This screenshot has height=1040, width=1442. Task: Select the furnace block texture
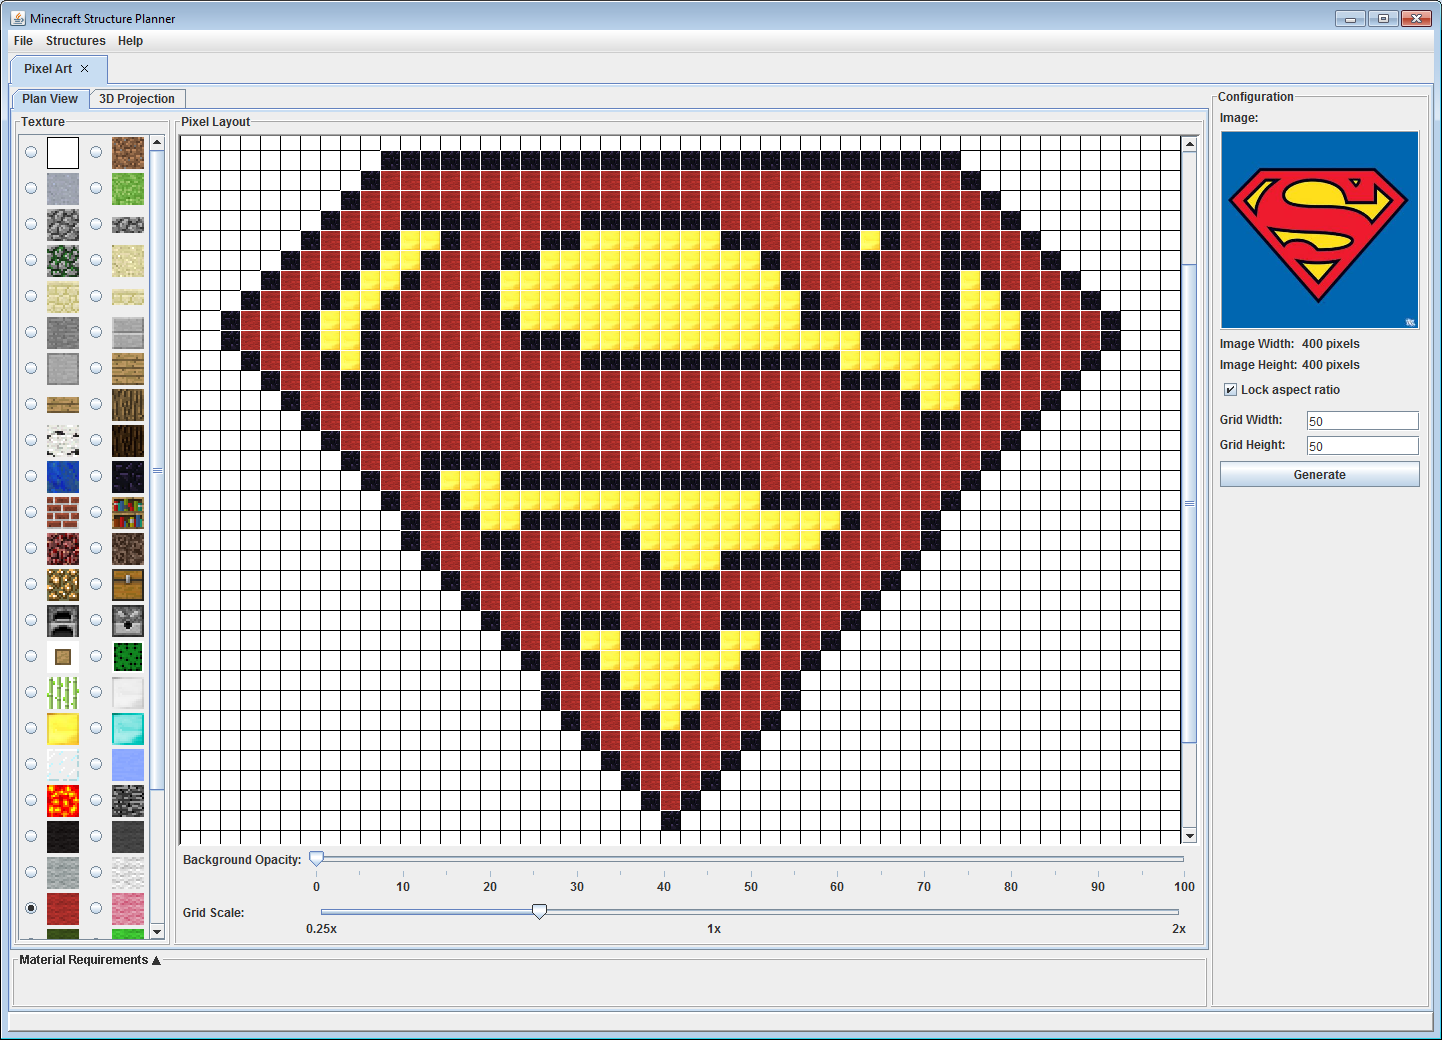click(x=63, y=621)
